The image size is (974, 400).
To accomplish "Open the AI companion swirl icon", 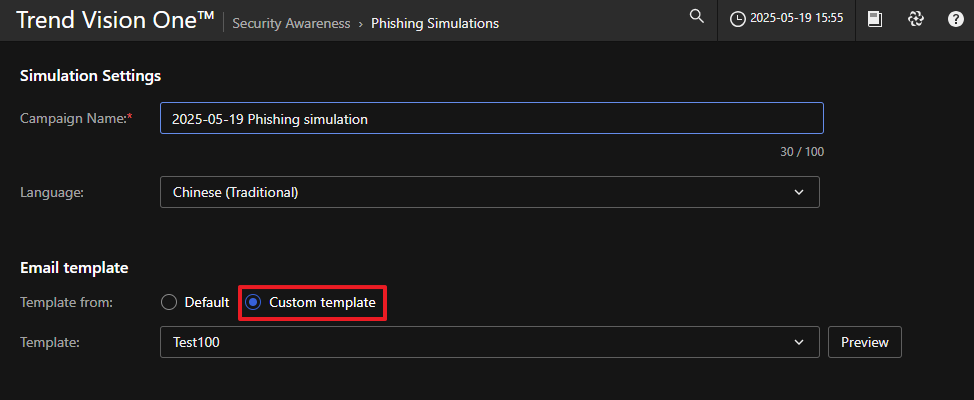I will point(915,19).
